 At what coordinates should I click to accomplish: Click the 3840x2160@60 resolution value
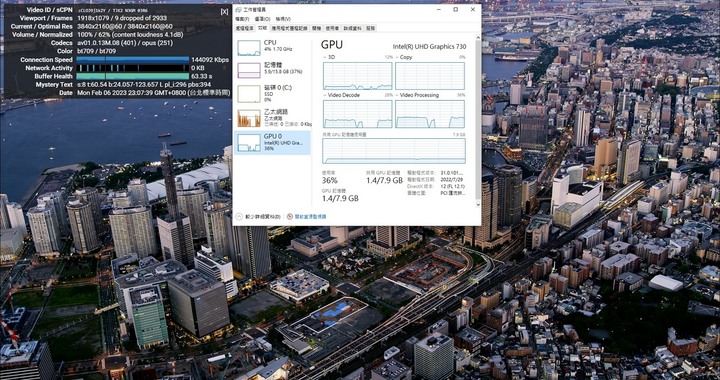tap(124, 27)
